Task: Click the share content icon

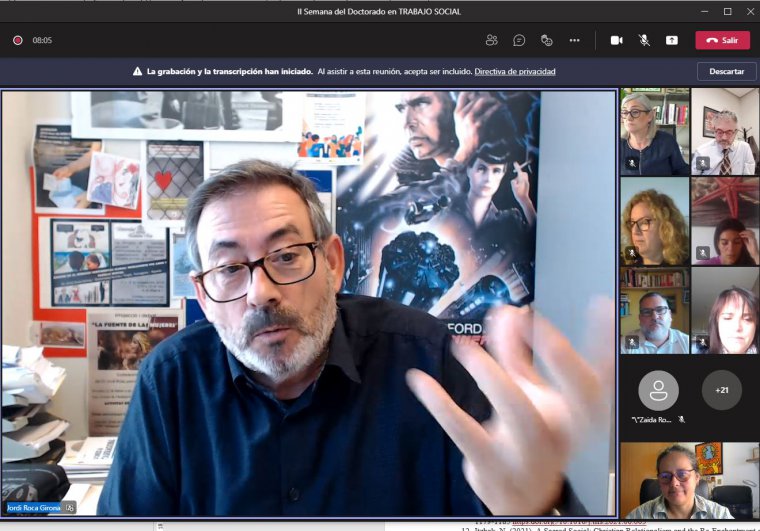Action: click(672, 40)
